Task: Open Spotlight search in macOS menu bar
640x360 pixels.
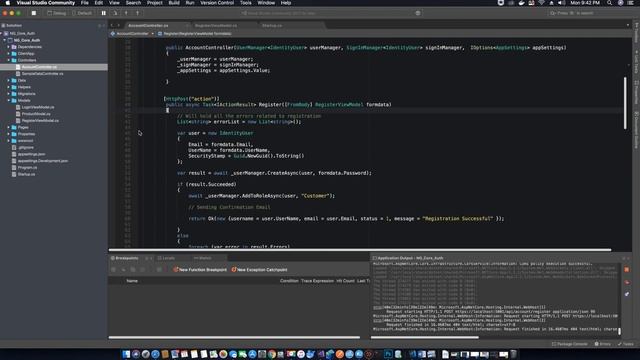Action: 609,3
